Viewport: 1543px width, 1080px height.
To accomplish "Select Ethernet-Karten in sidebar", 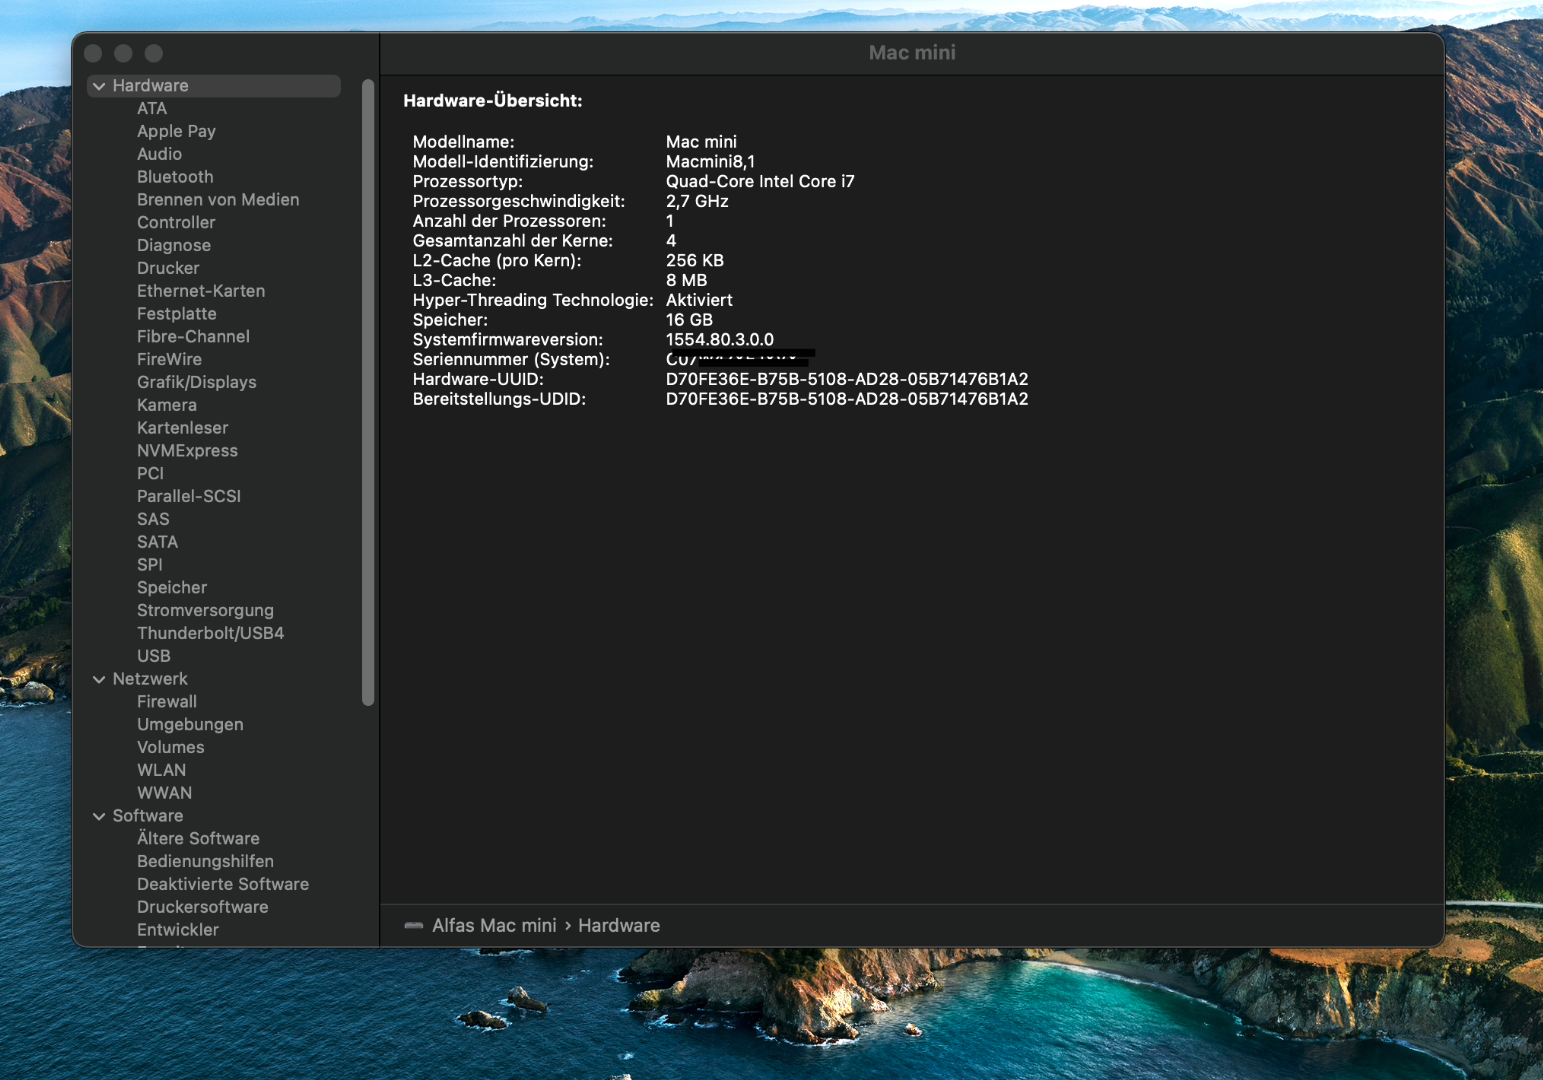I will pyautogui.click(x=201, y=291).
